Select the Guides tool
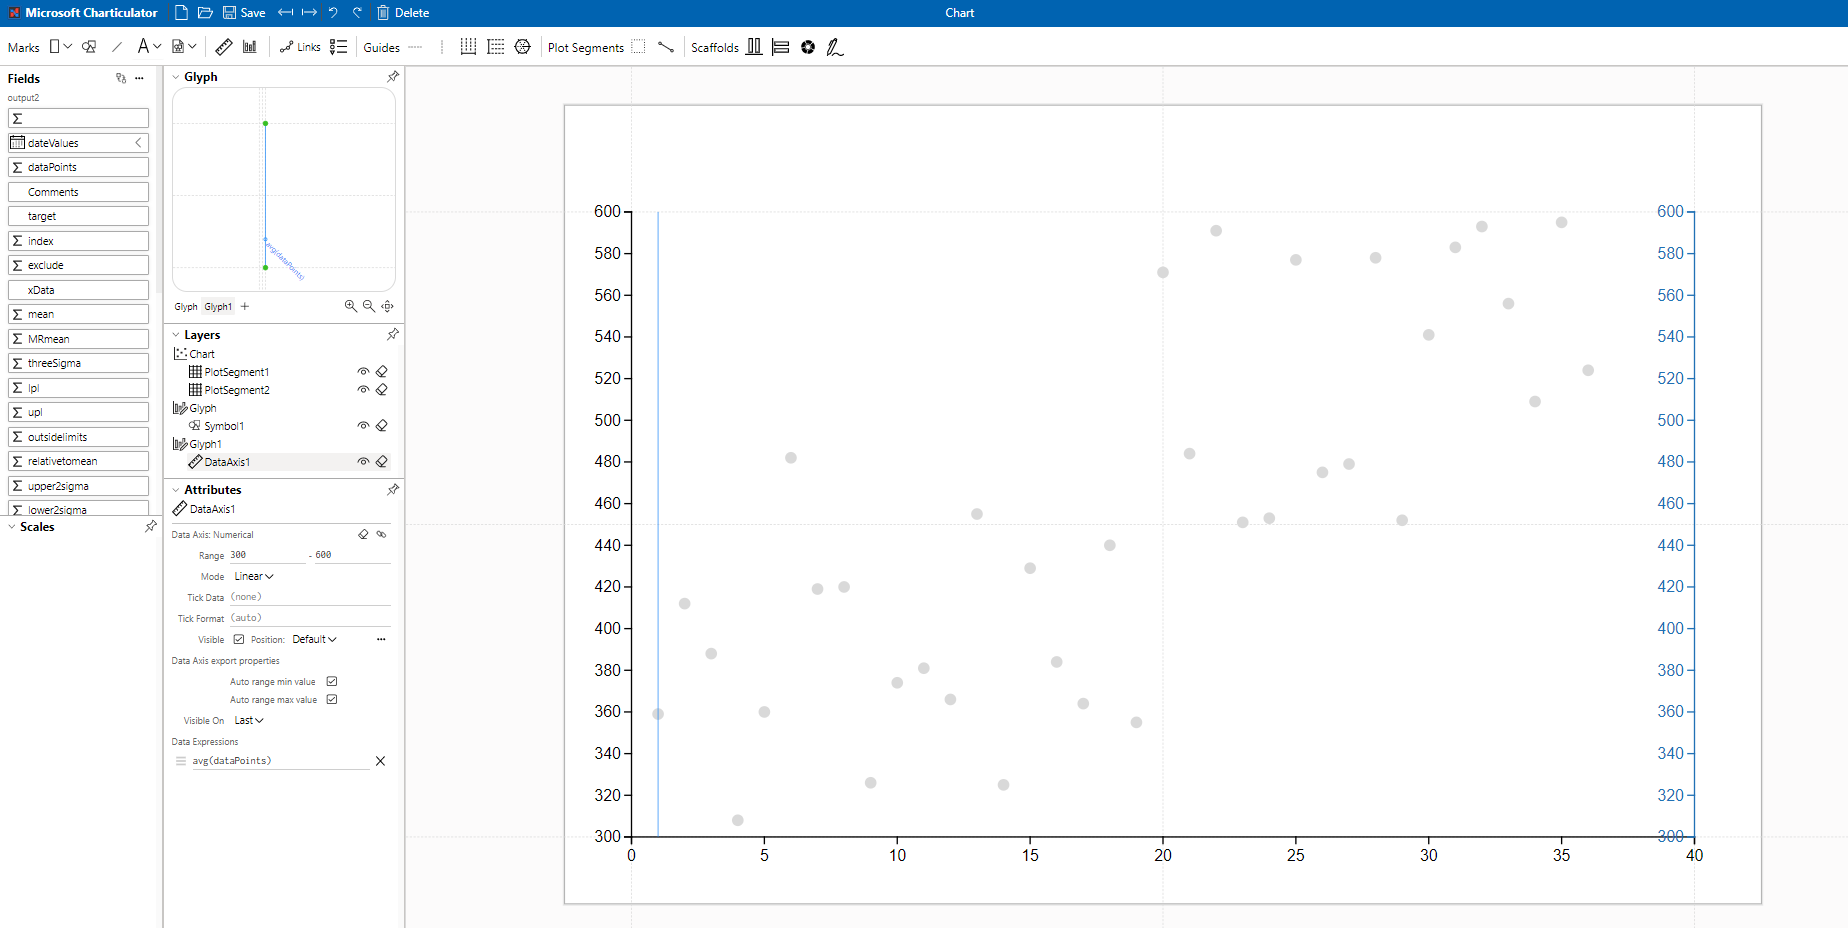Screen dimensions: 1848x928 [x=380, y=46]
